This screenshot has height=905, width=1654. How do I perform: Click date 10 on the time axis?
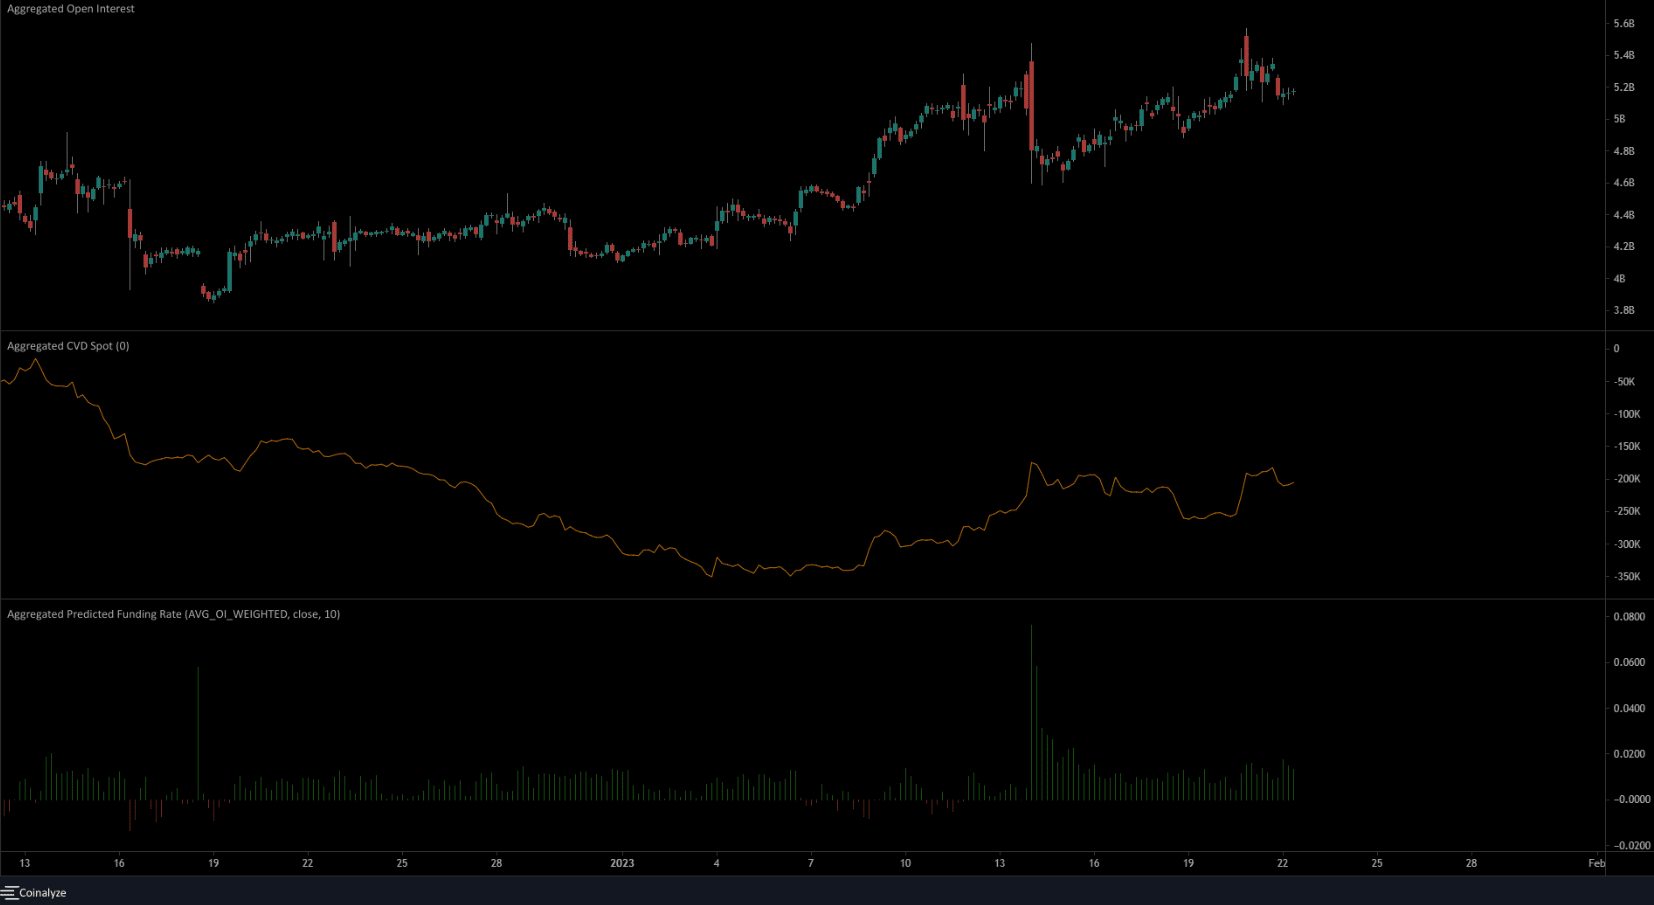pos(905,863)
